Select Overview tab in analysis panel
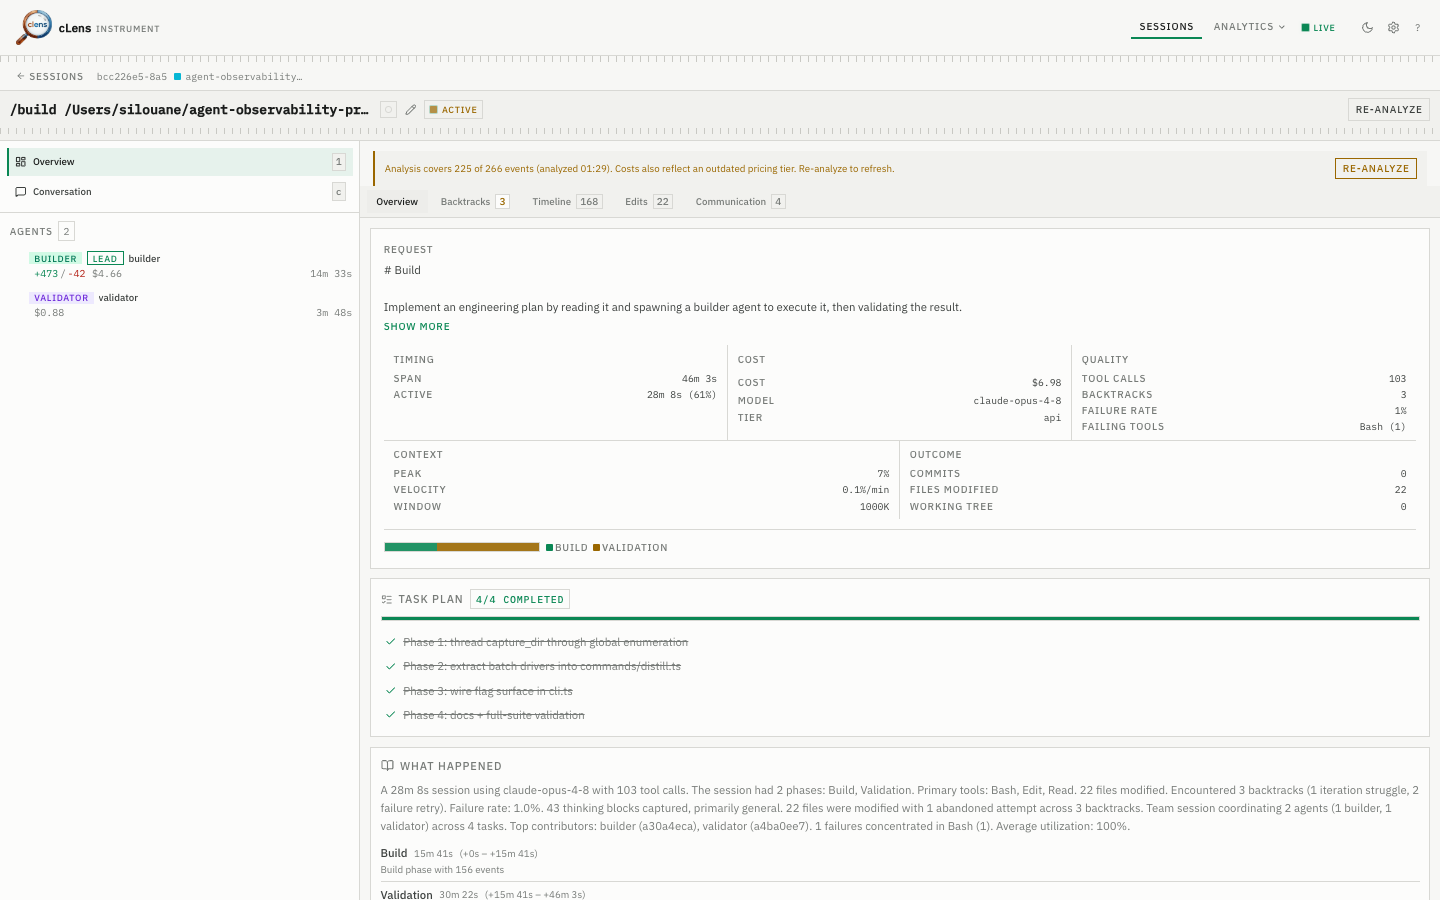The width and height of the screenshot is (1440, 900). [397, 202]
